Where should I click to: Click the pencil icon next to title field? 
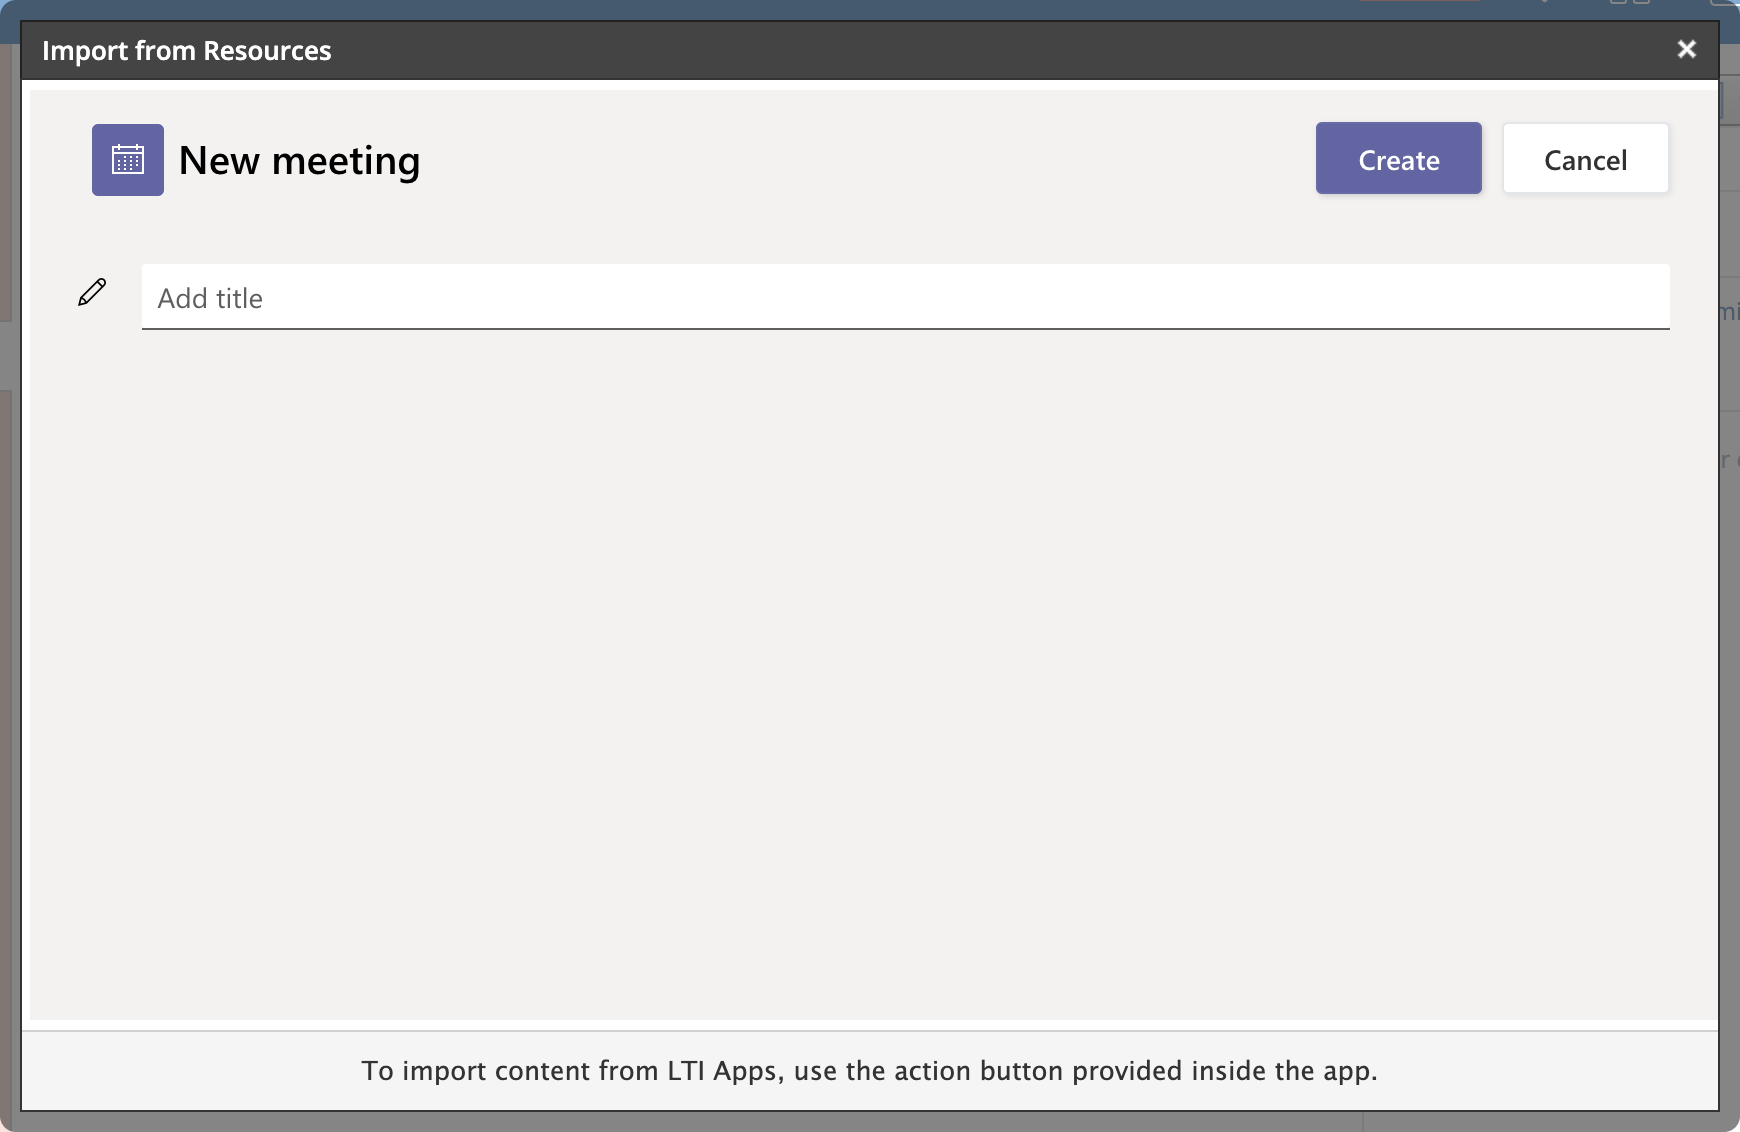[x=92, y=292]
